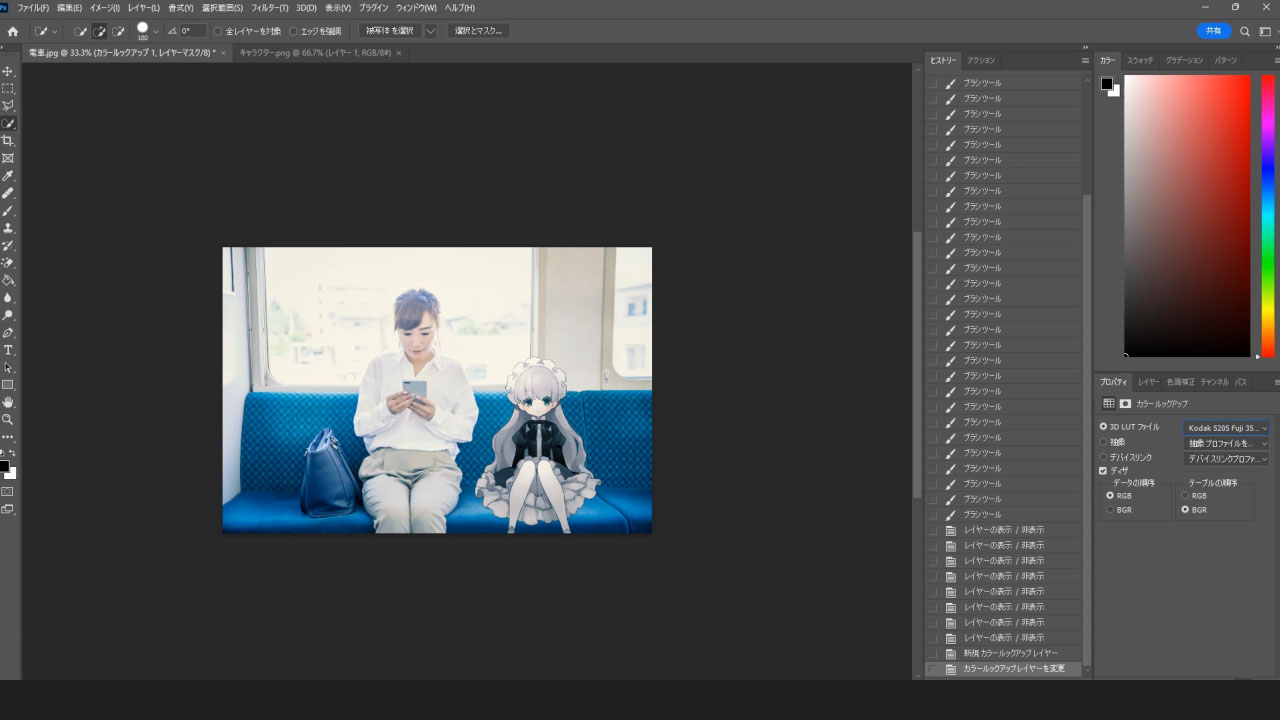This screenshot has height=720, width=1280.
Task: Select the Path Selection tool
Action: click(8, 368)
